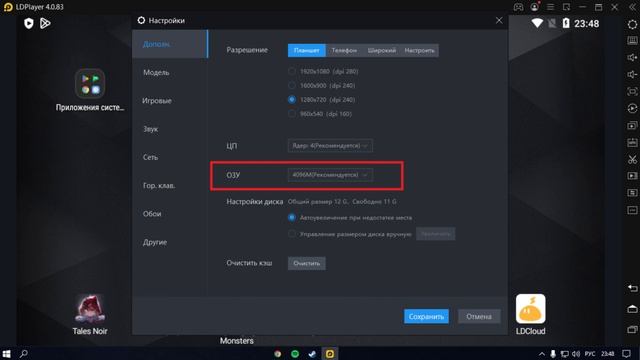Select 960x540 (dpi 160) resolution
Image resolution: width=640 pixels, height=360 pixels.
(x=291, y=114)
